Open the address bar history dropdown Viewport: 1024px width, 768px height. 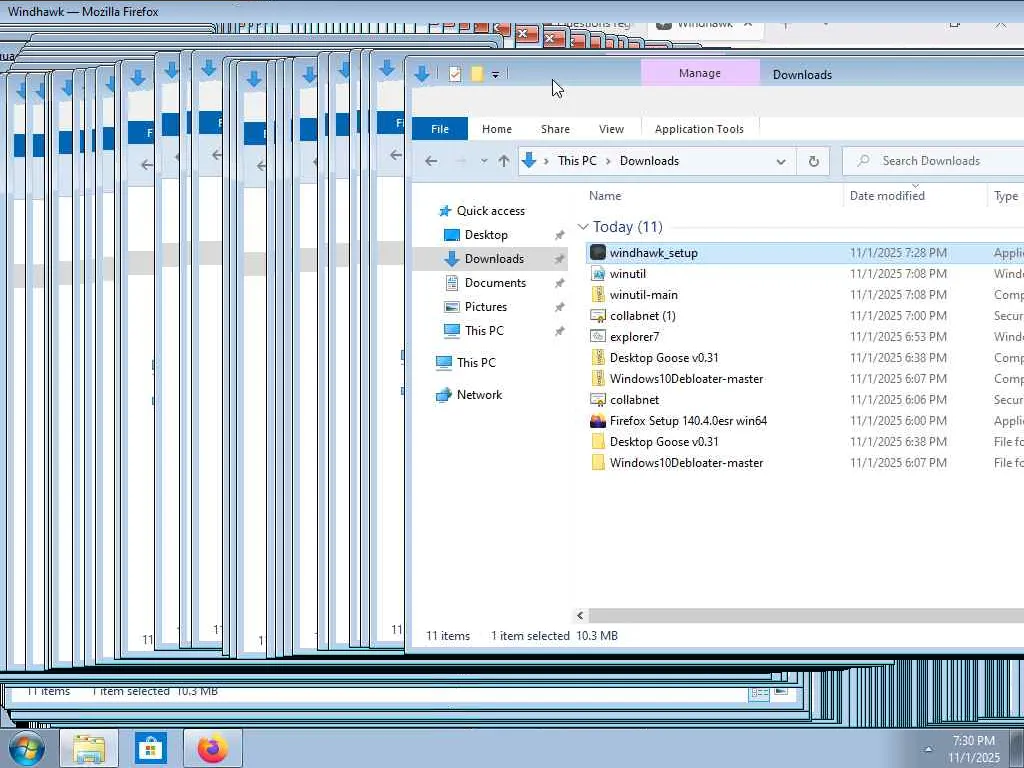[x=780, y=161]
